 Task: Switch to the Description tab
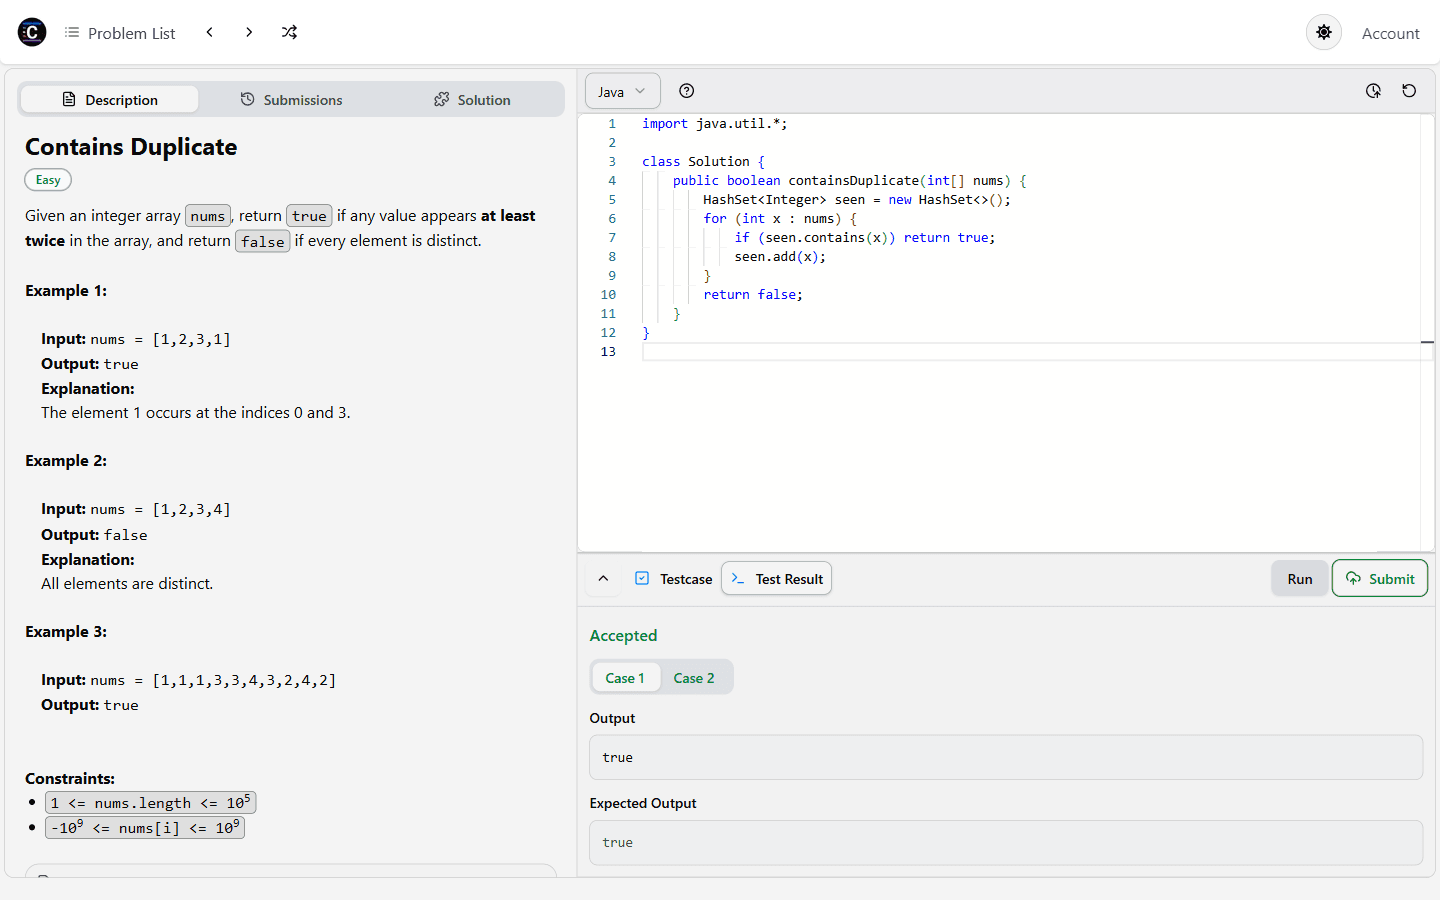coord(110,99)
